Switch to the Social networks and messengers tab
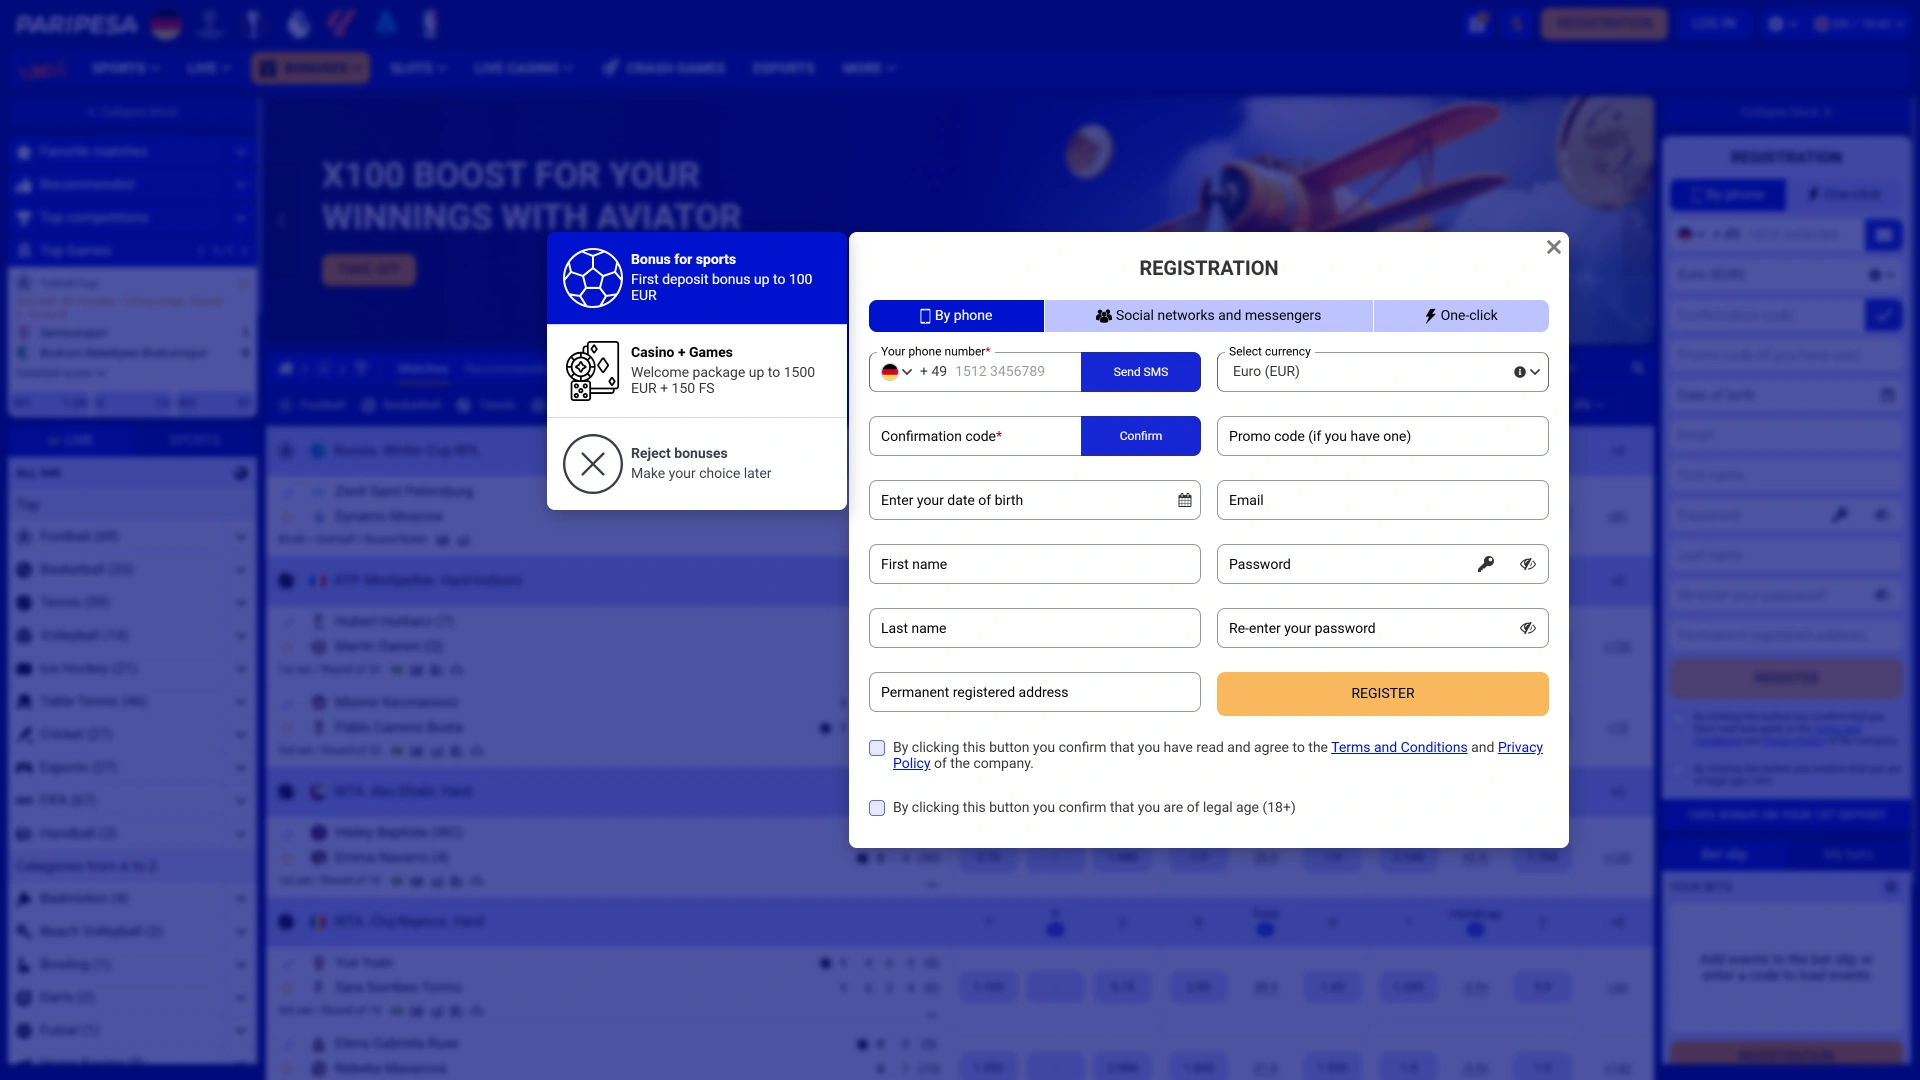This screenshot has height=1080, width=1920. pos(1209,315)
